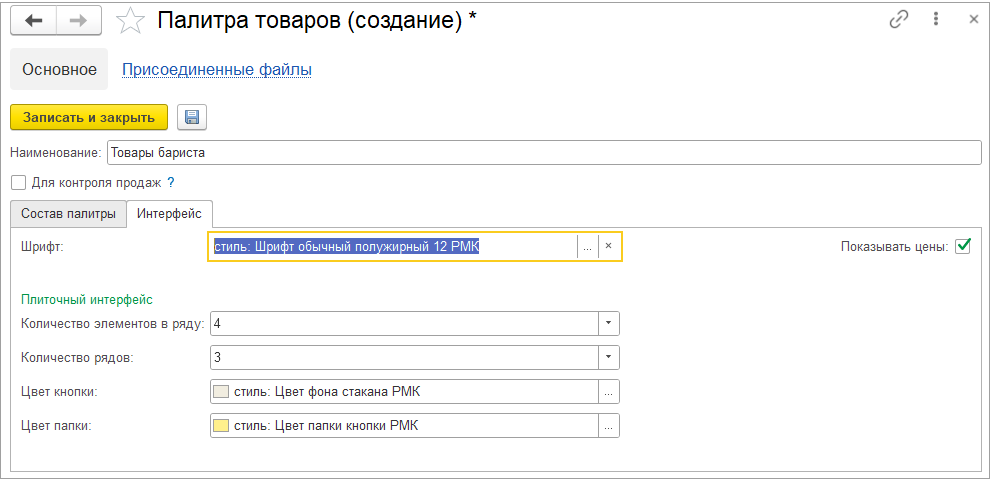Copy link using the chain icon

click(898, 20)
